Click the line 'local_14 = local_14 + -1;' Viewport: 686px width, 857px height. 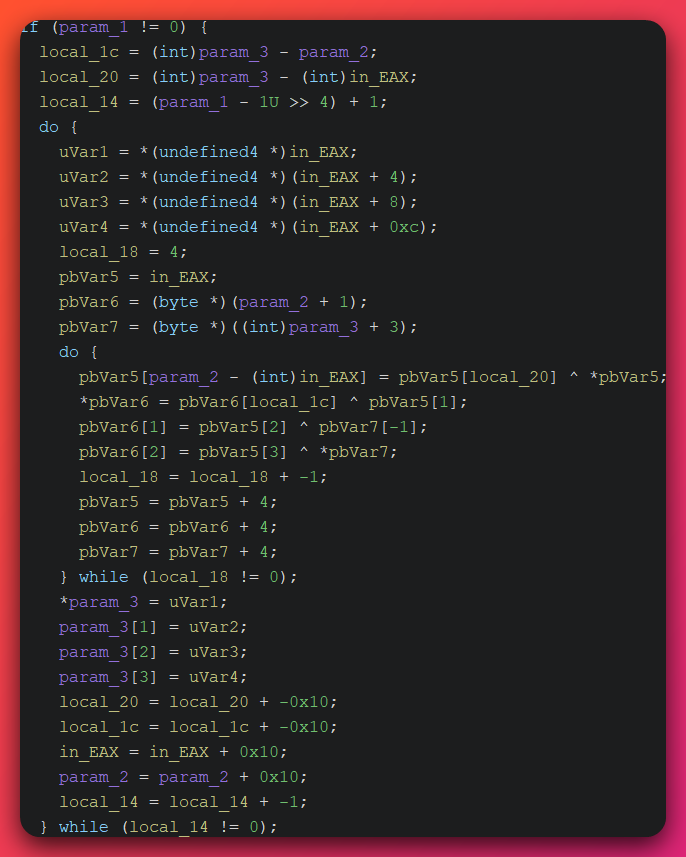pos(183,802)
